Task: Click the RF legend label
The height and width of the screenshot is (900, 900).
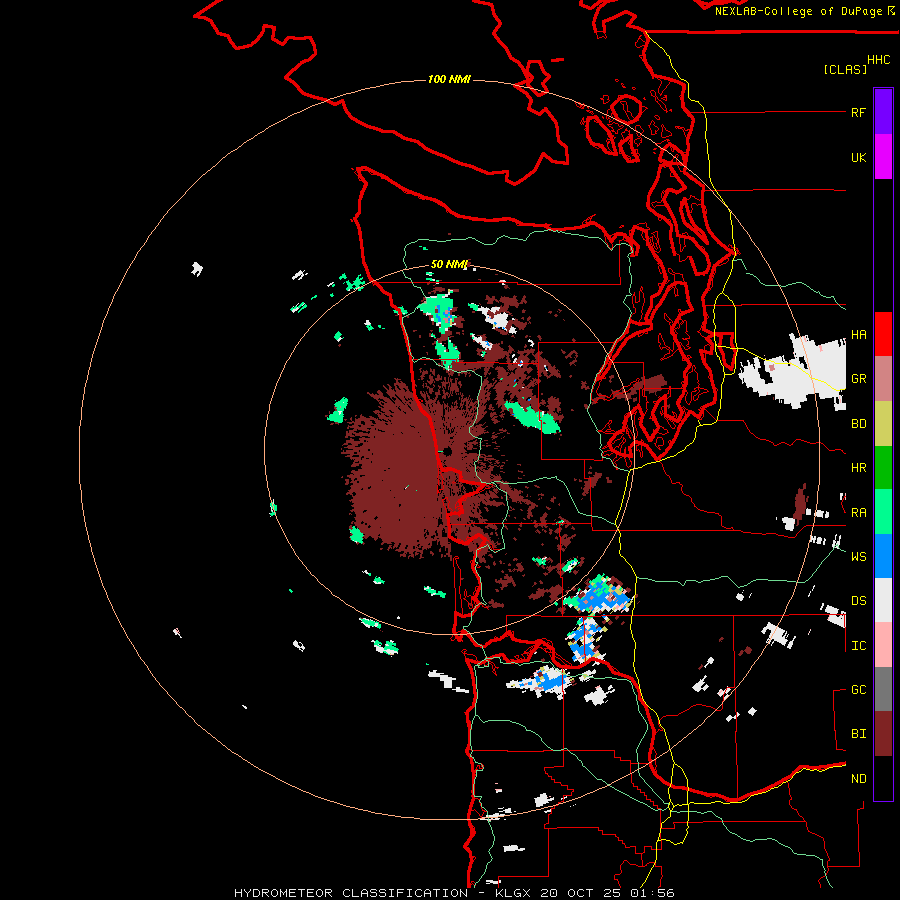Action: pyautogui.click(x=858, y=112)
